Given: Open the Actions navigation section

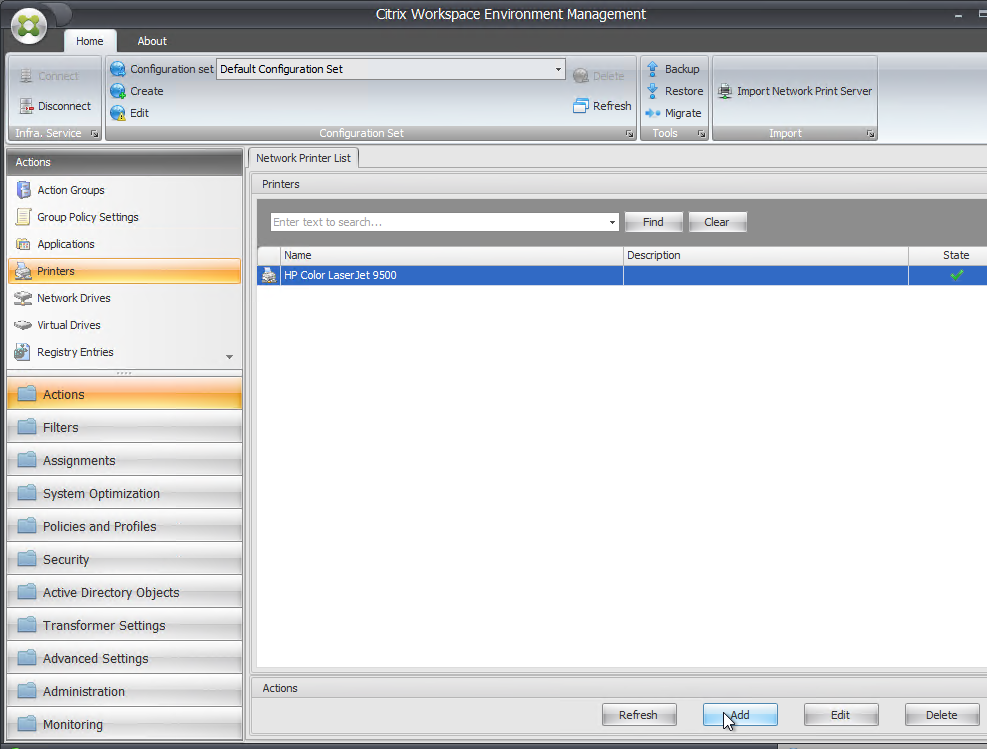Looking at the screenshot, I should pyautogui.click(x=124, y=394).
